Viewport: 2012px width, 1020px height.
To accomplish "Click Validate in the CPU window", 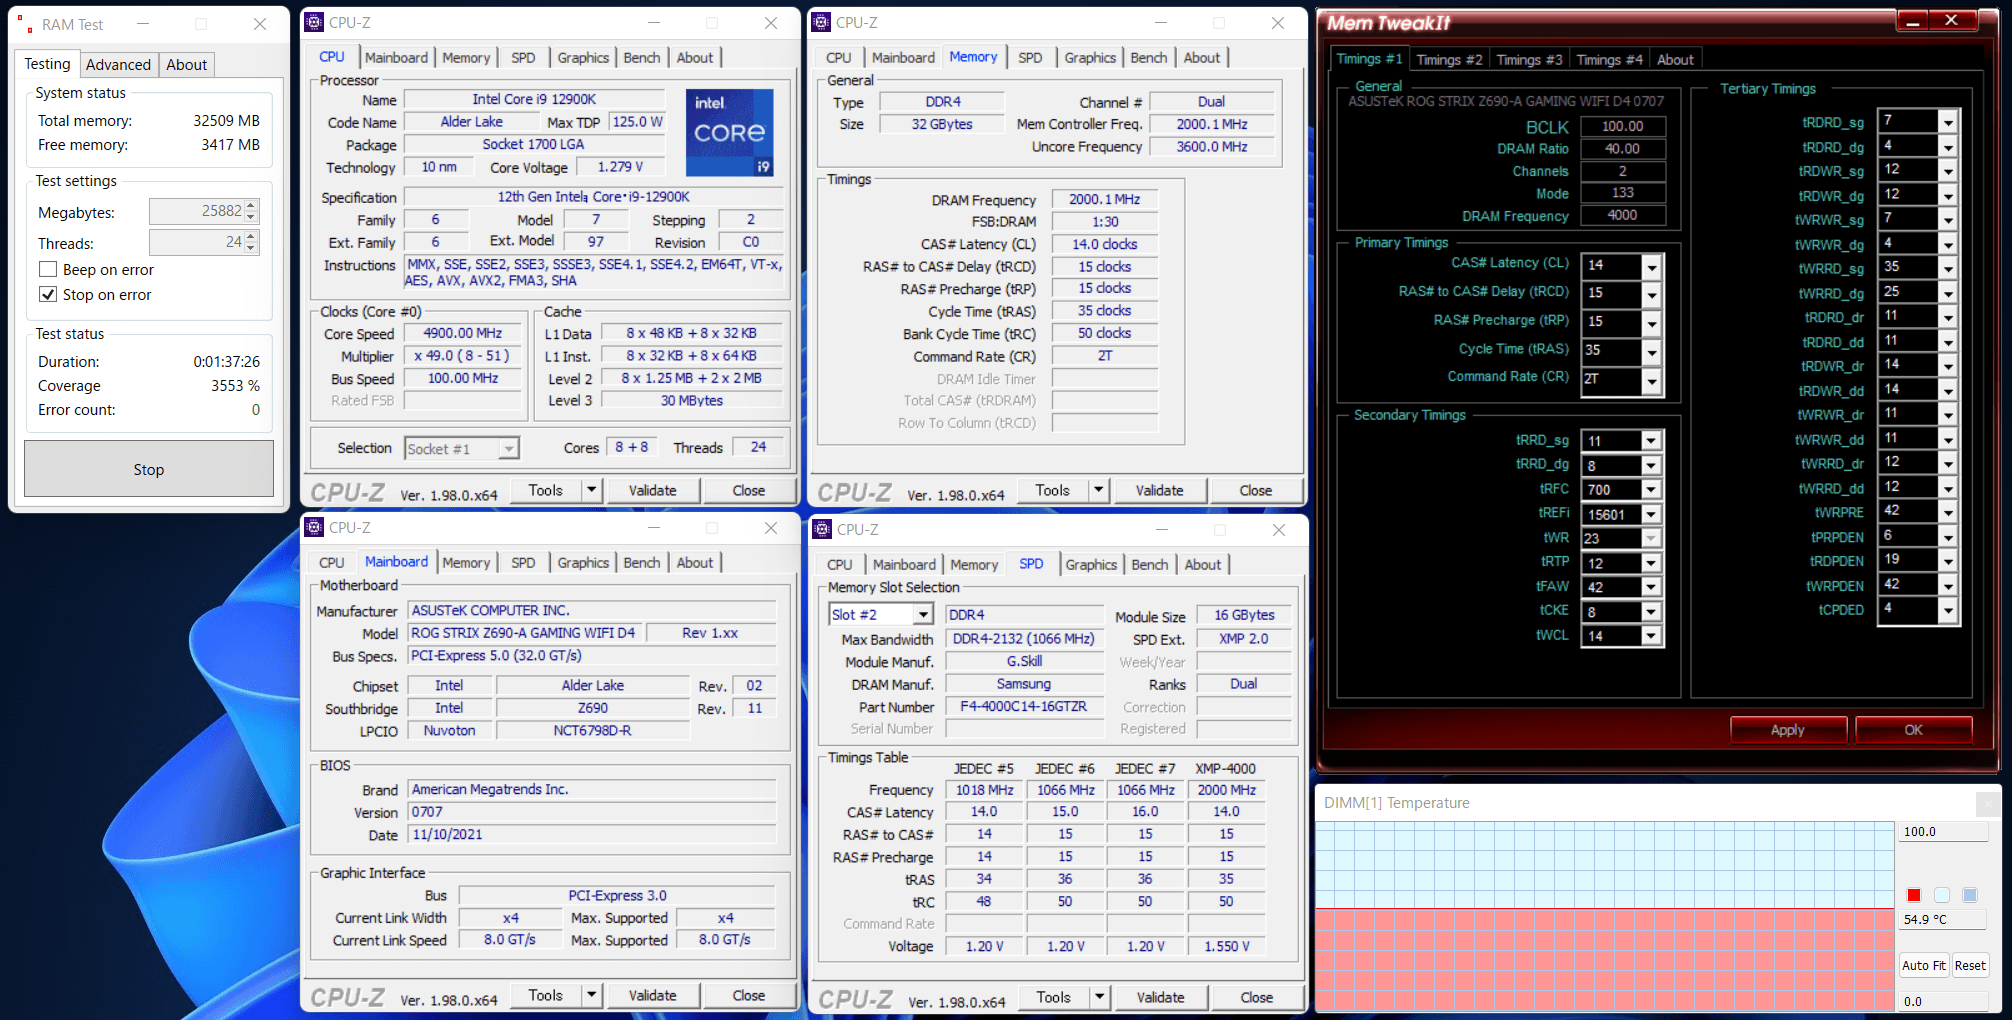I will click(652, 490).
